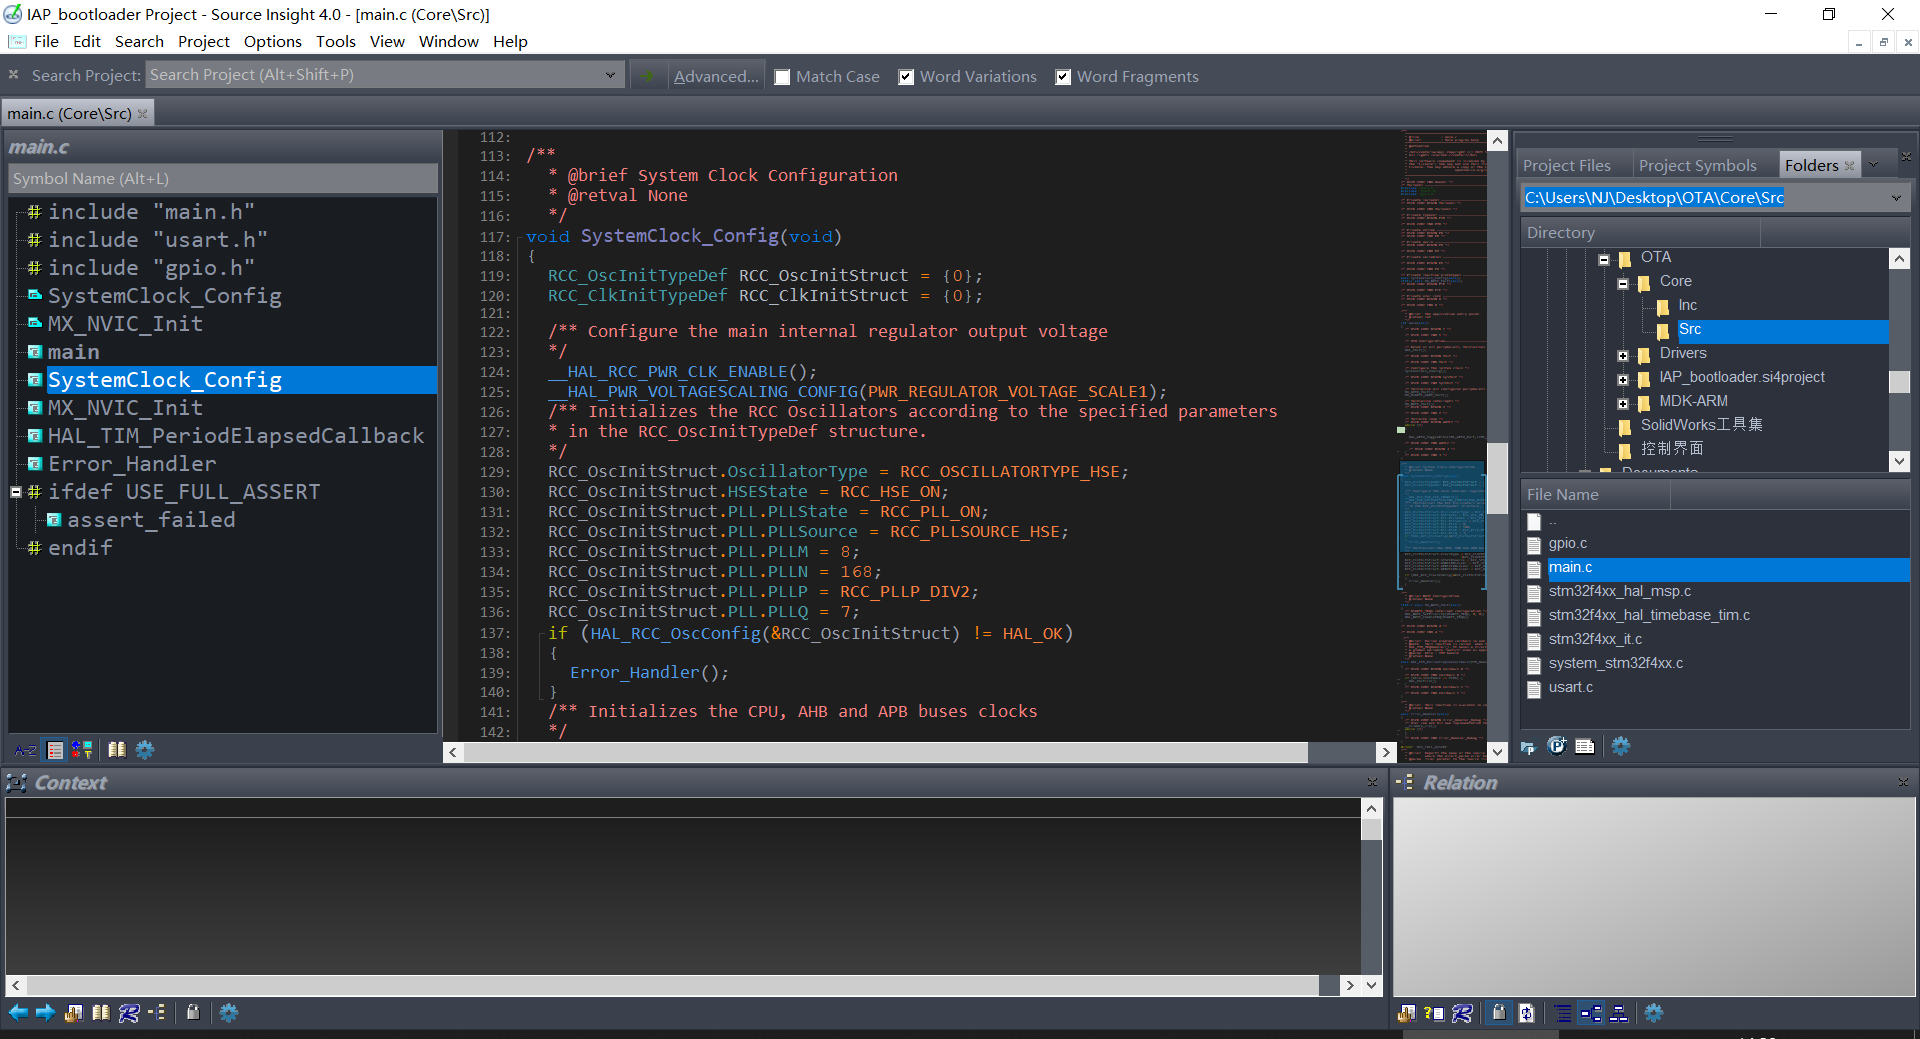Enable the lock toggle in Relation window toolbar
Image resolution: width=1920 pixels, height=1039 pixels.
point(1499,1013)
